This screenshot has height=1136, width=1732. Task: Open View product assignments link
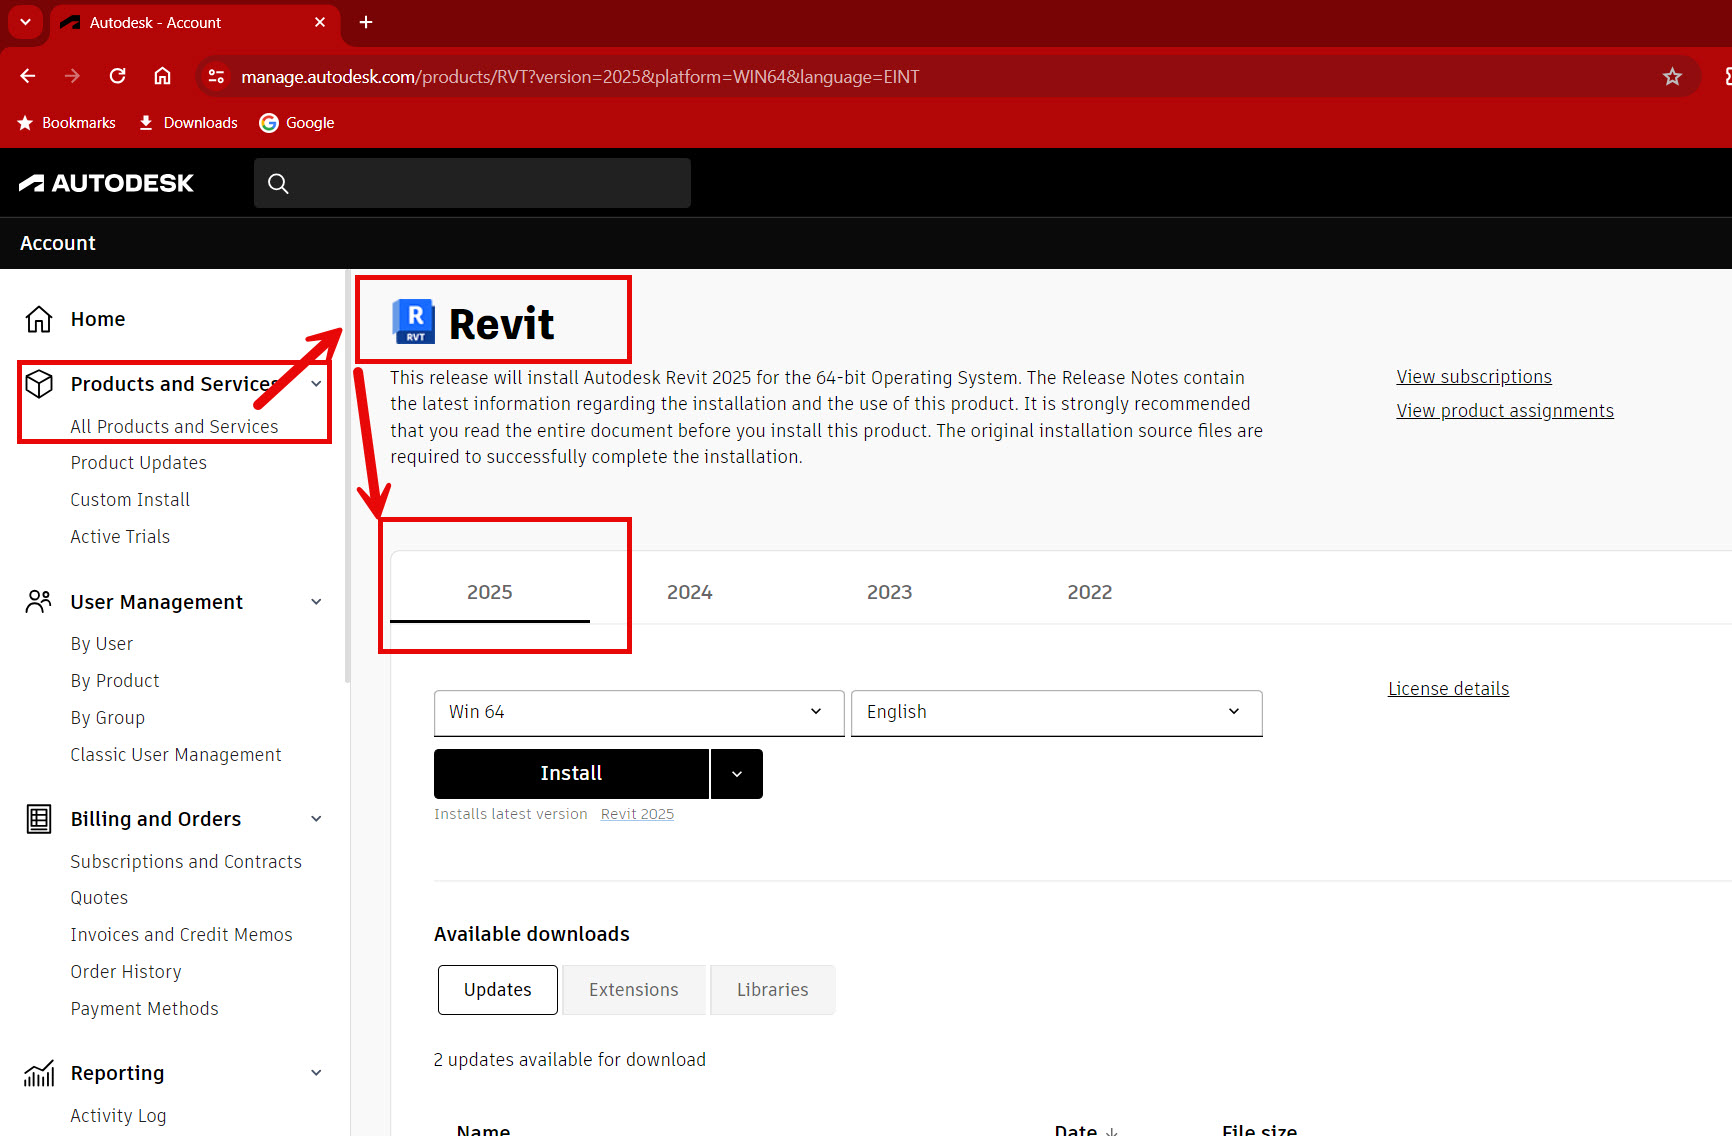coord(1505,411)
